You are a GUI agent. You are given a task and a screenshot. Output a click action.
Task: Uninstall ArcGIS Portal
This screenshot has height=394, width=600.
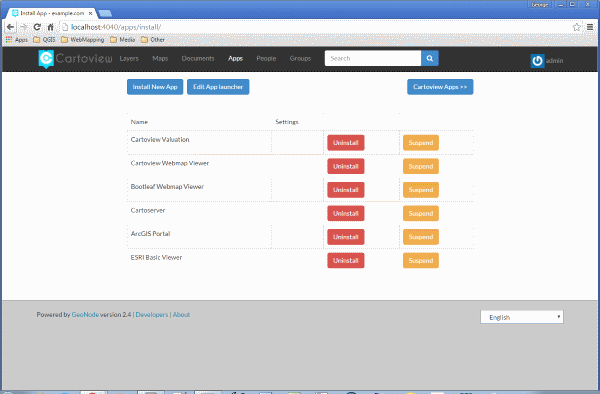(x=346, y=237)
